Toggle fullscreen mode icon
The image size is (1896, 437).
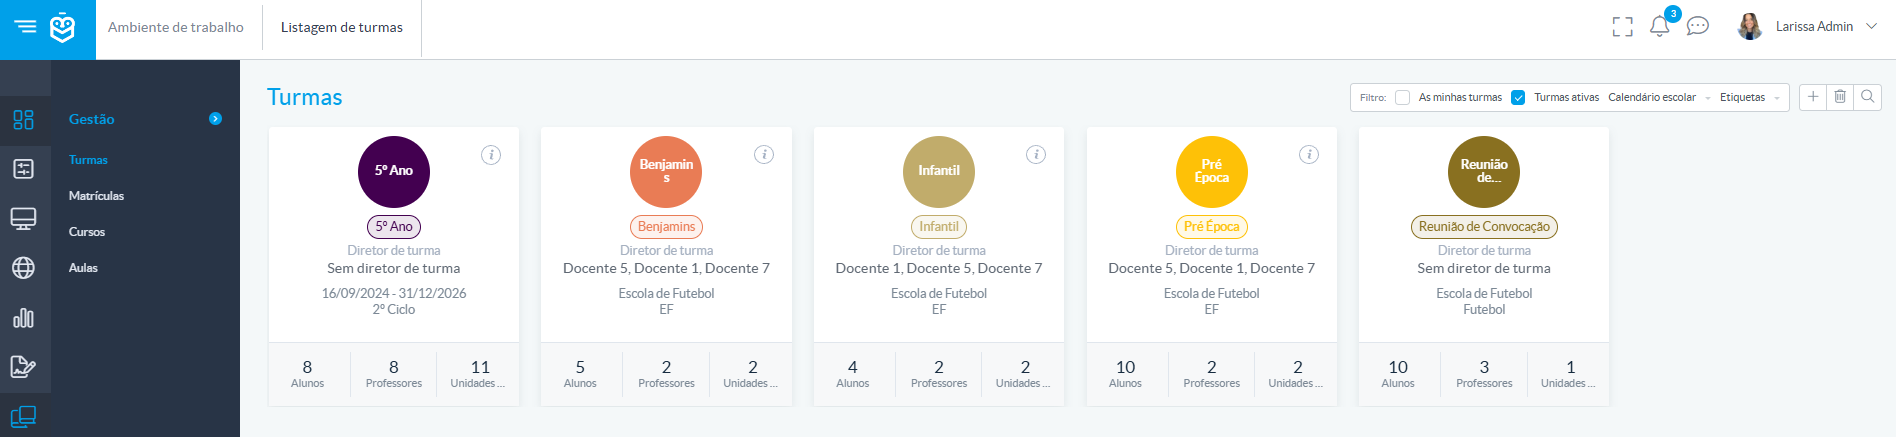(1622, 27)
